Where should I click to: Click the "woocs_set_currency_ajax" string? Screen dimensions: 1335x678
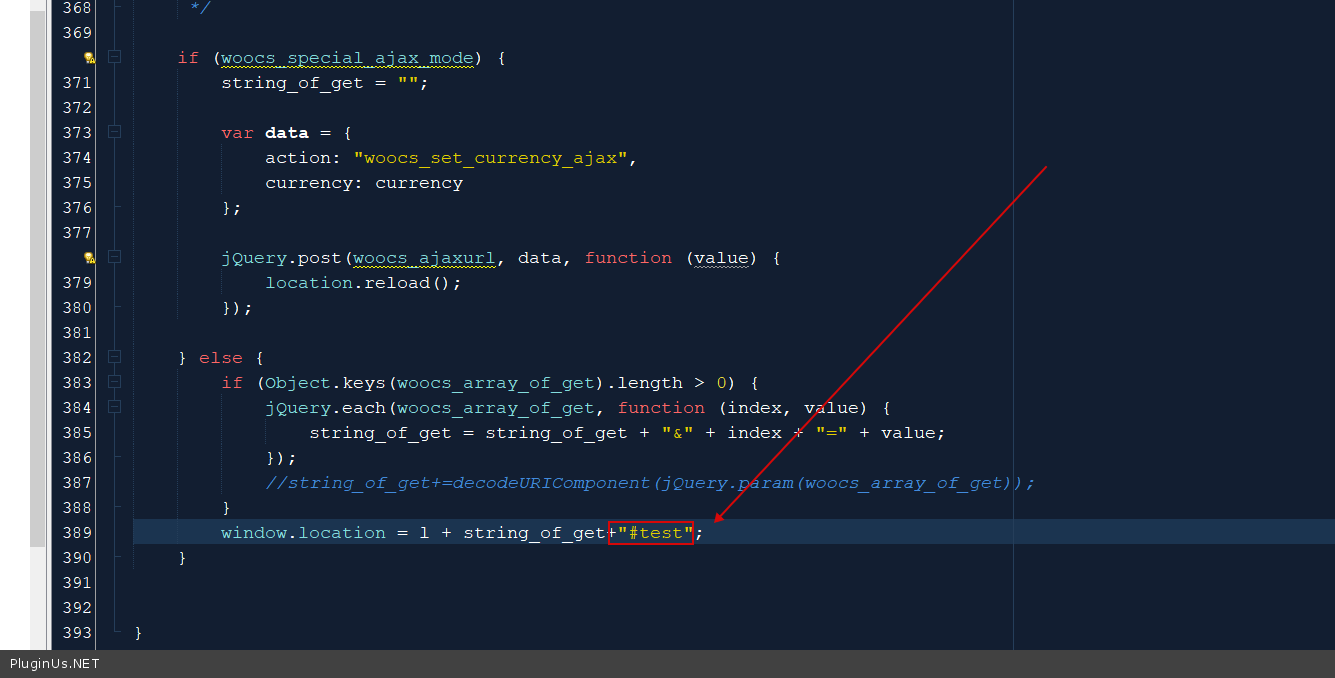click(491, 158)
